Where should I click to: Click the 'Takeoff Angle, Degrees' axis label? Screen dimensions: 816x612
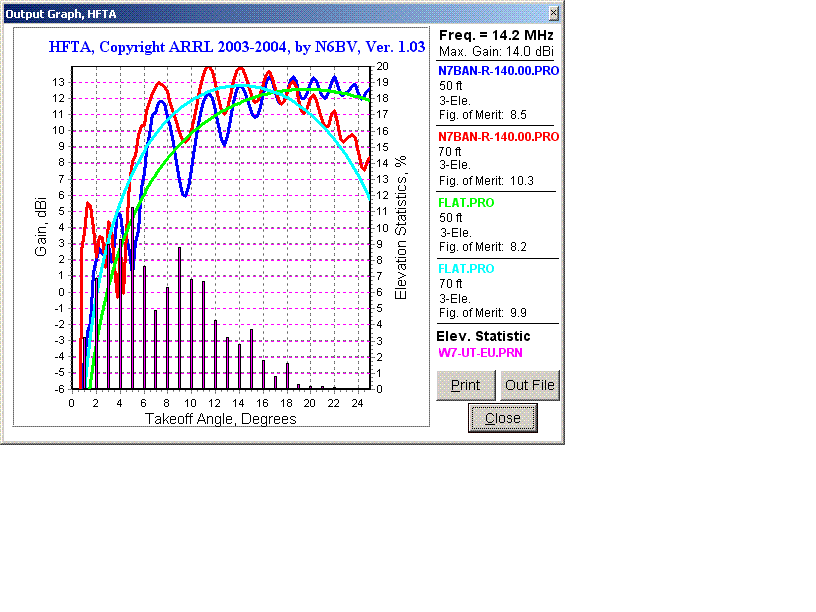[221, 419]
